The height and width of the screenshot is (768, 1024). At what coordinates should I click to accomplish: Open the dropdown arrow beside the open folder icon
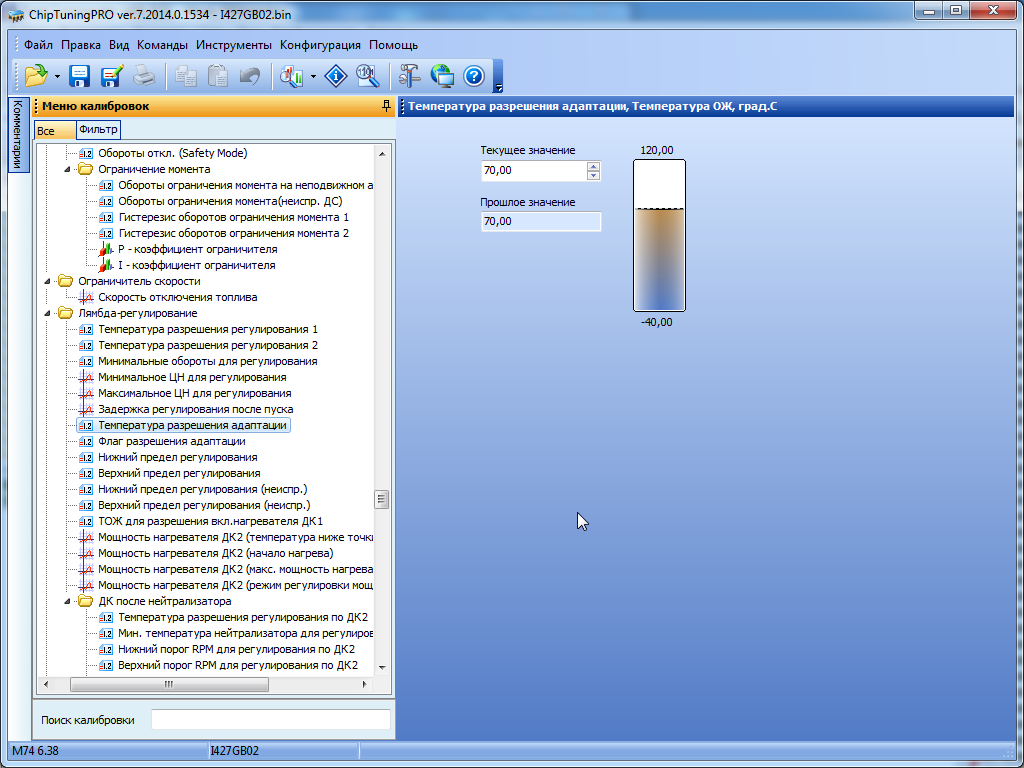click(x=58, y=76)
